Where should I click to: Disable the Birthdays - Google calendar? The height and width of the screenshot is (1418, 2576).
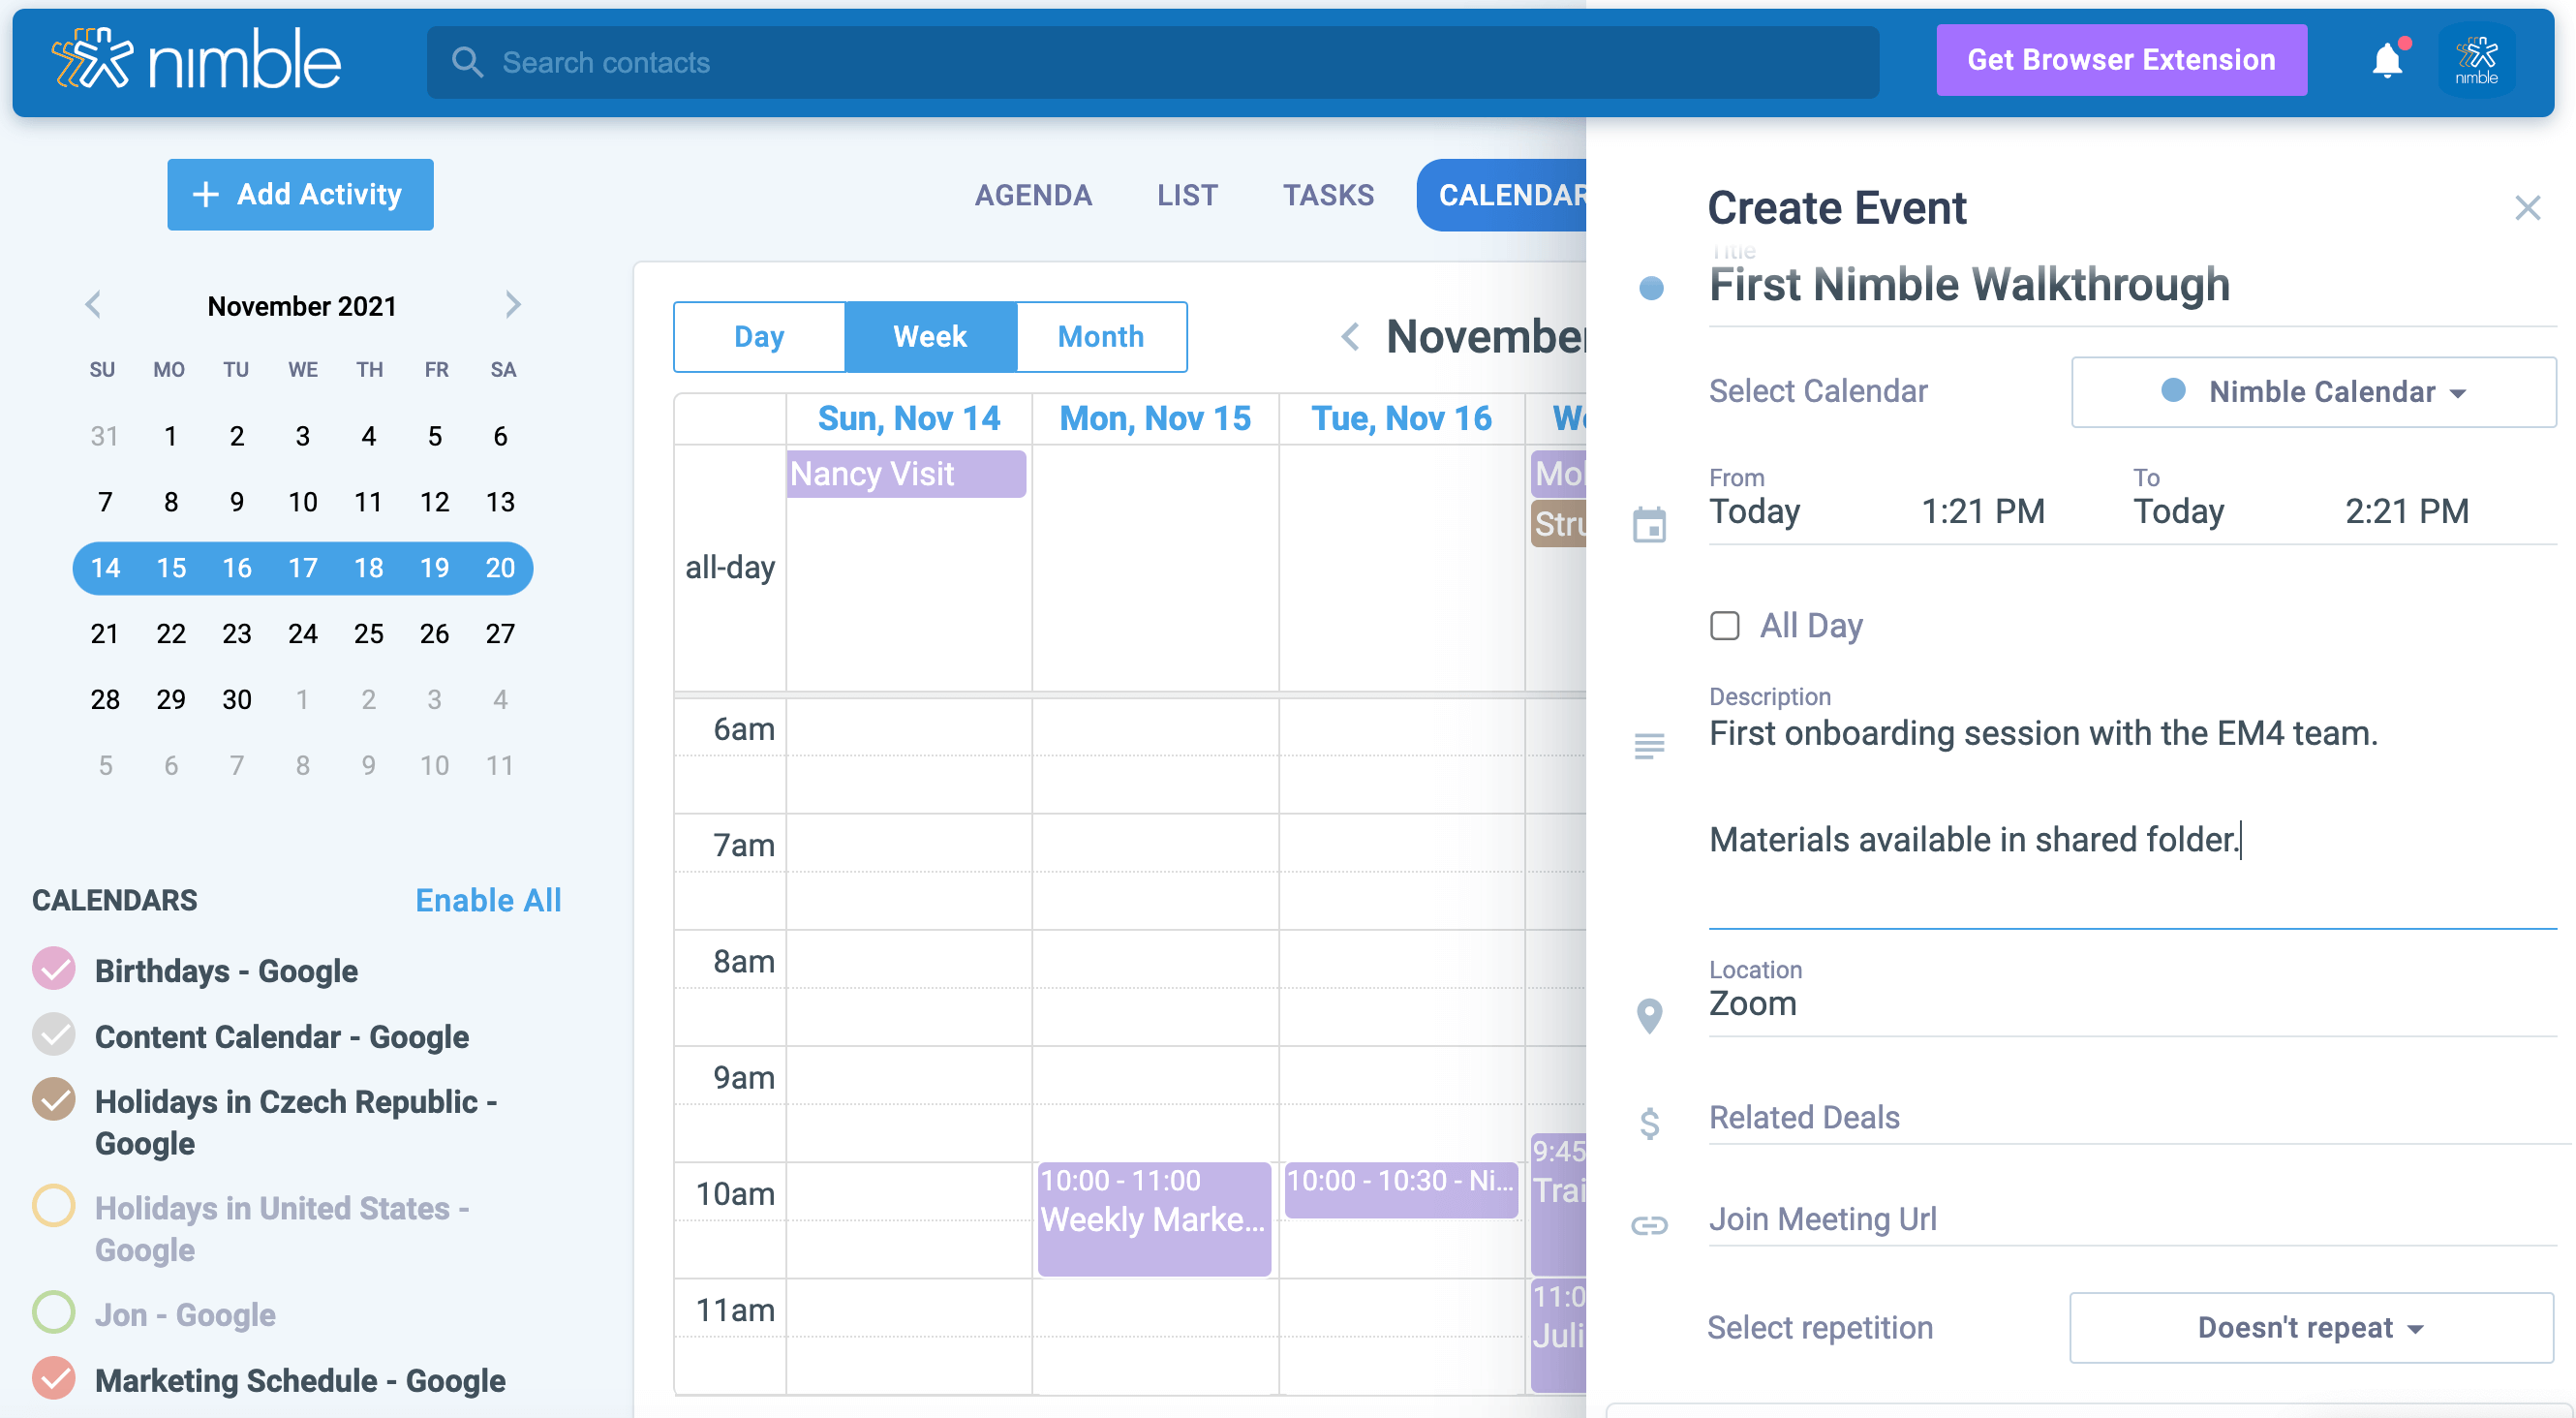pyautogui.click(x=54, y=969)
